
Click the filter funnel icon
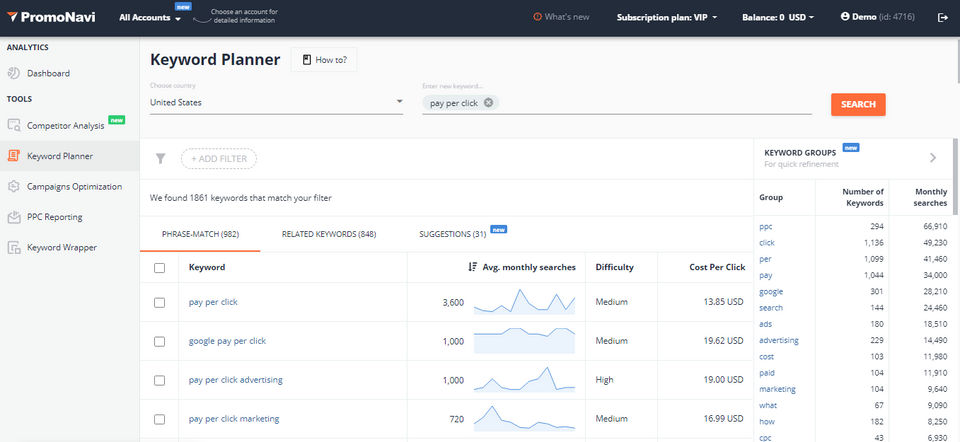point(160,158)
